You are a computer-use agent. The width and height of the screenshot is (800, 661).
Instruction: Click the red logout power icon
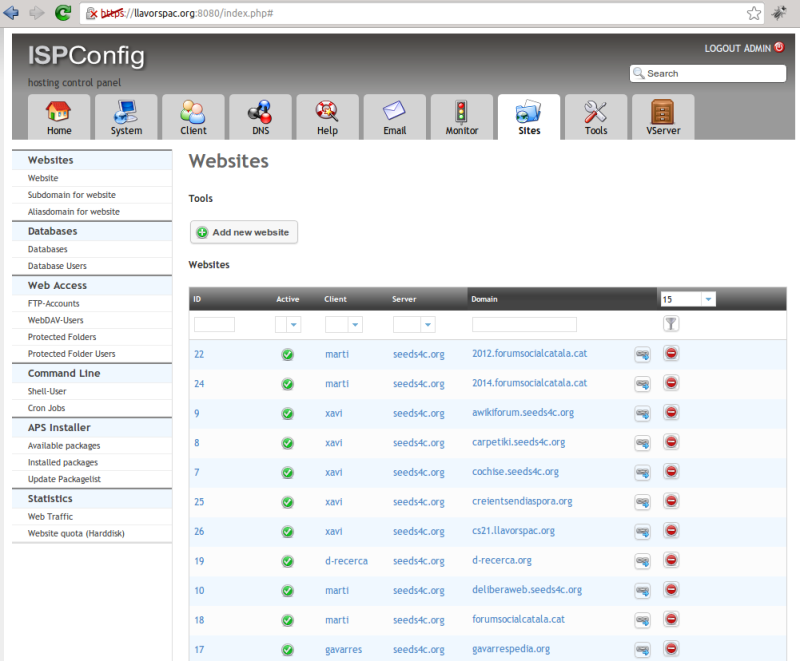tap(779, 47)
